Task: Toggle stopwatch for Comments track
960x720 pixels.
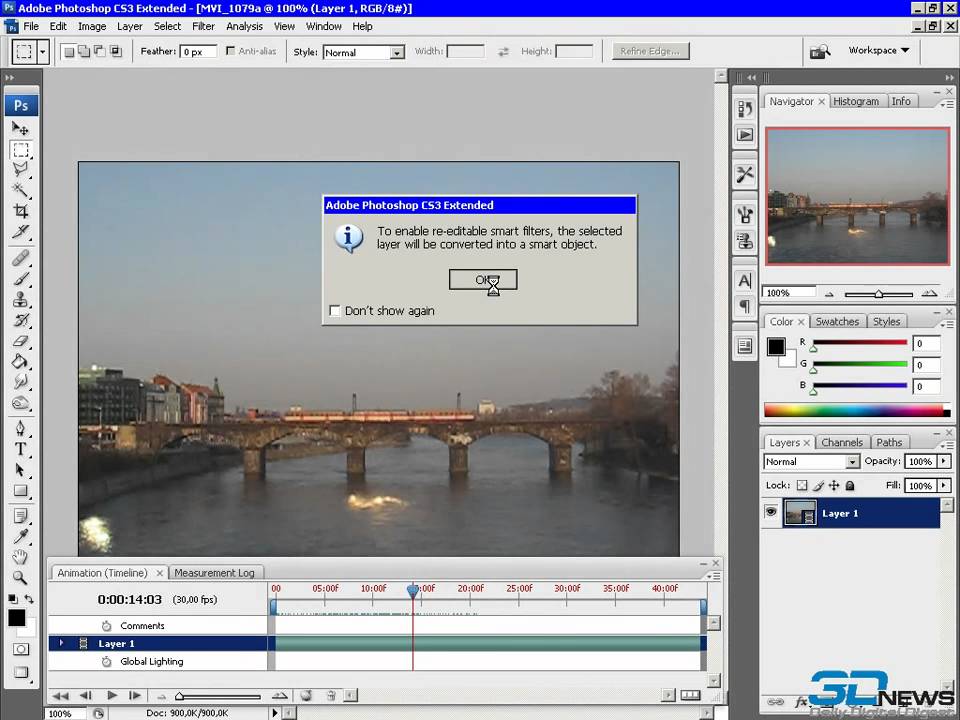Action: coord(107,626)
